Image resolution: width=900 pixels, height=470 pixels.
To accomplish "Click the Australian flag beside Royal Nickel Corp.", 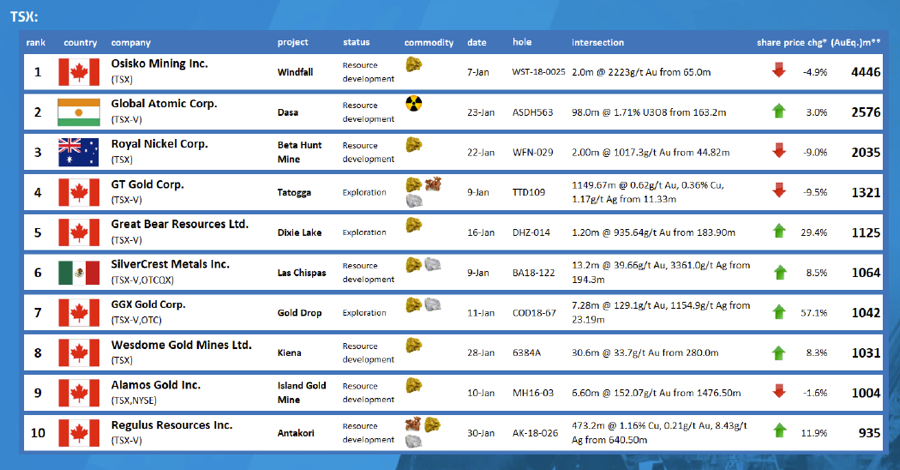I will click(77, 151).
